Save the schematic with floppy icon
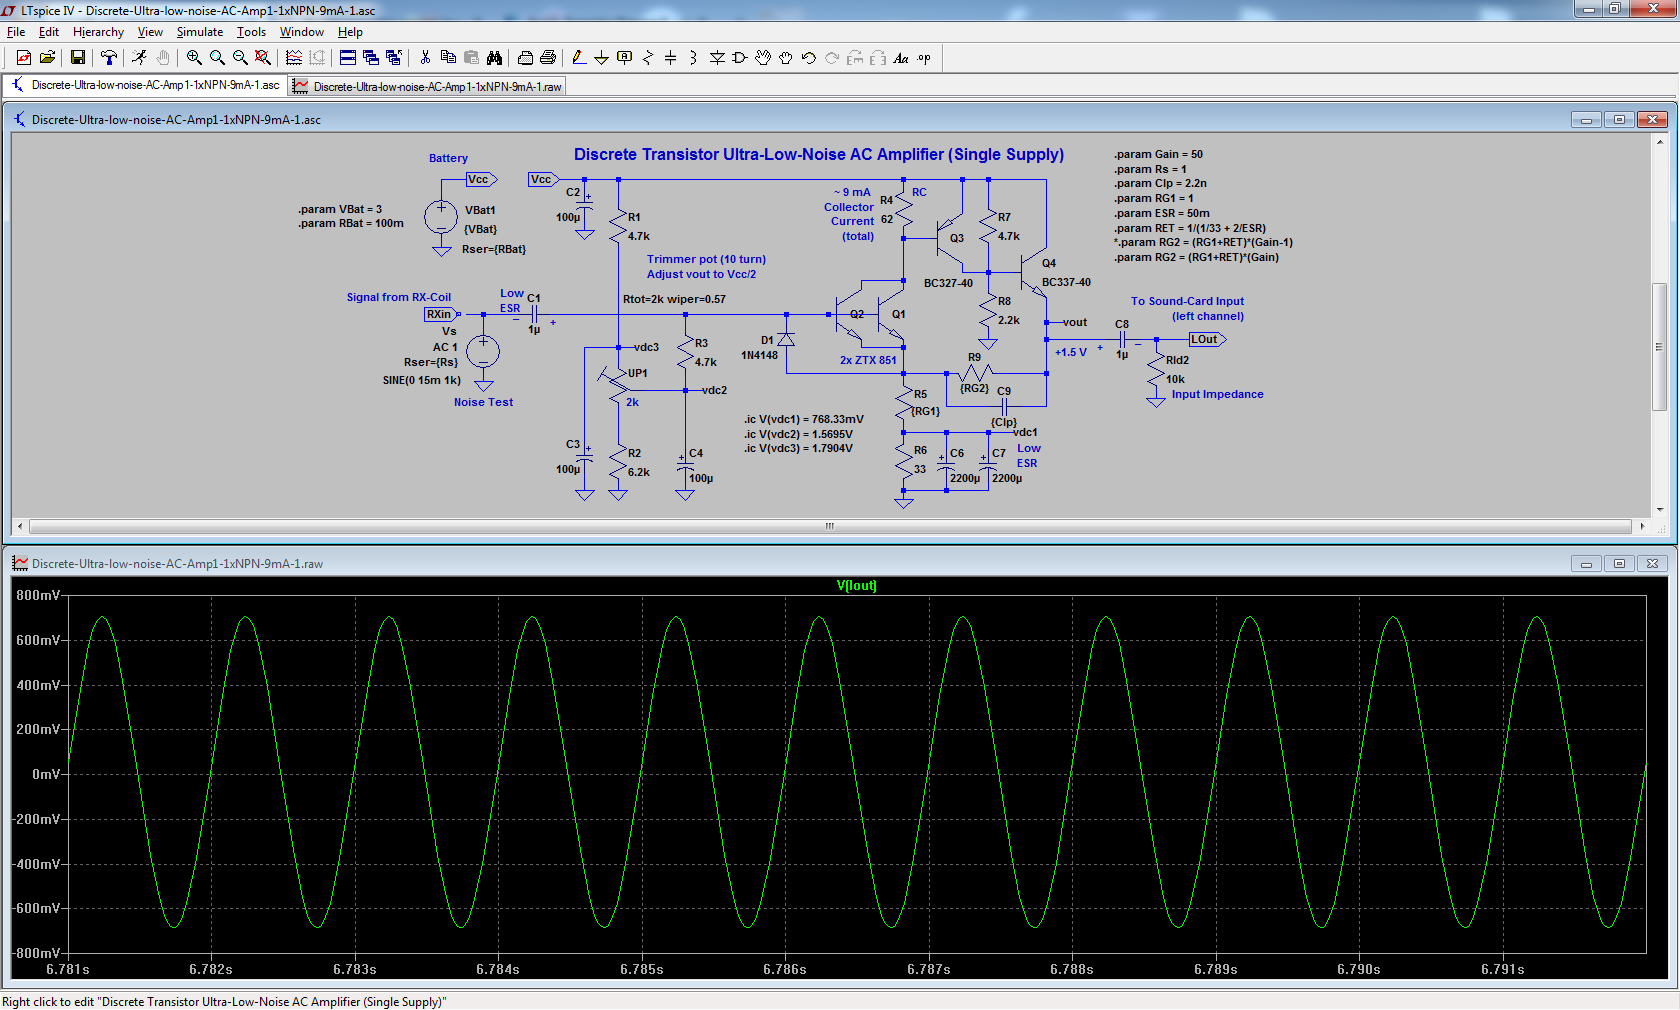The height and width of the screenshot is (1010, 1680). click(77, 58)
